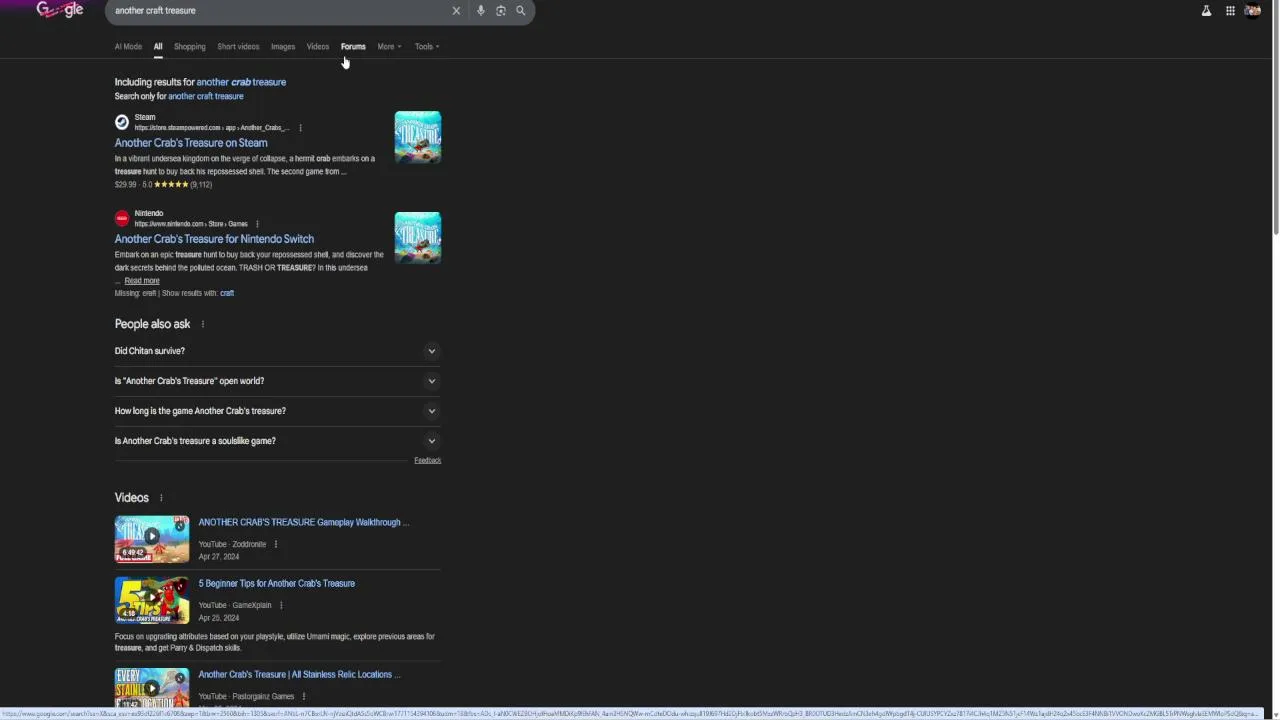
Task: Select the All results tab
Action: (x=158, y=47)
